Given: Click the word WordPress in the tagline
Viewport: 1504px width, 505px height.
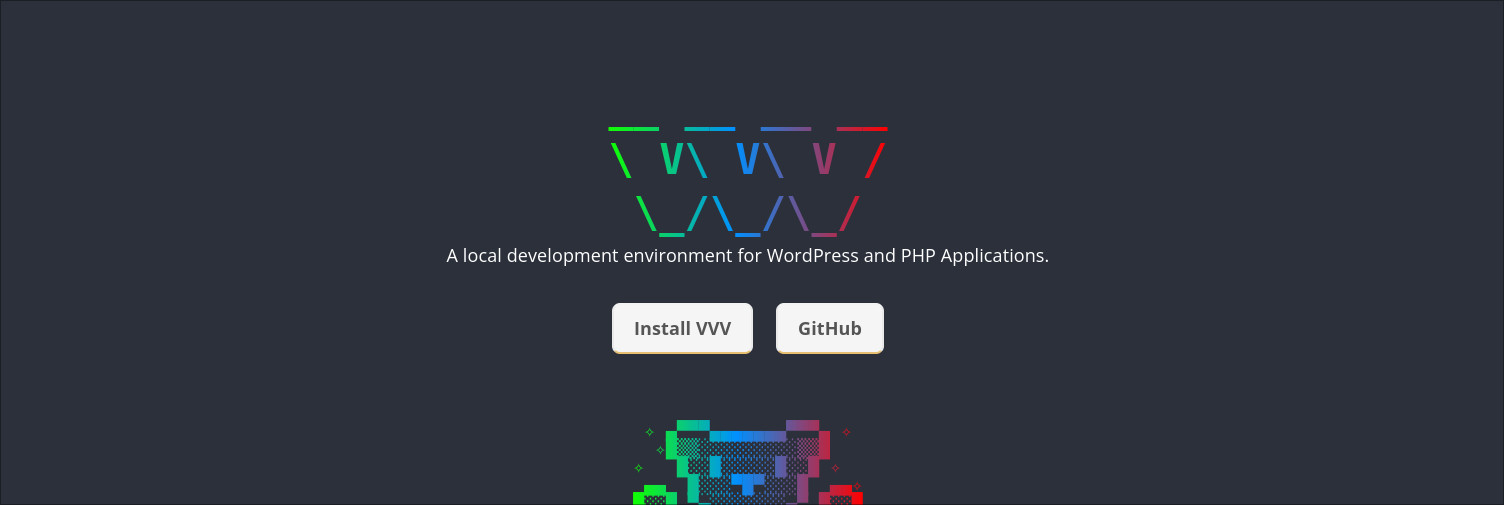Looking at the screenshot, I should 812,256.
